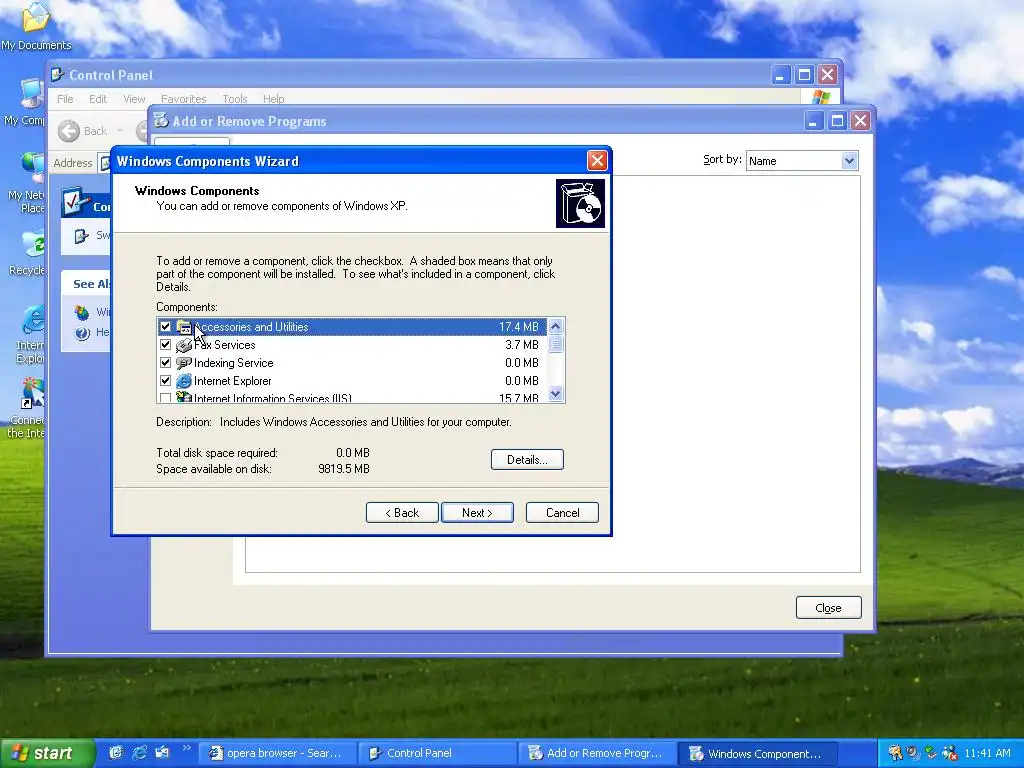Click the Details... button
Viewport: 1024px width, 768px height.
click(x=527, y=459)
